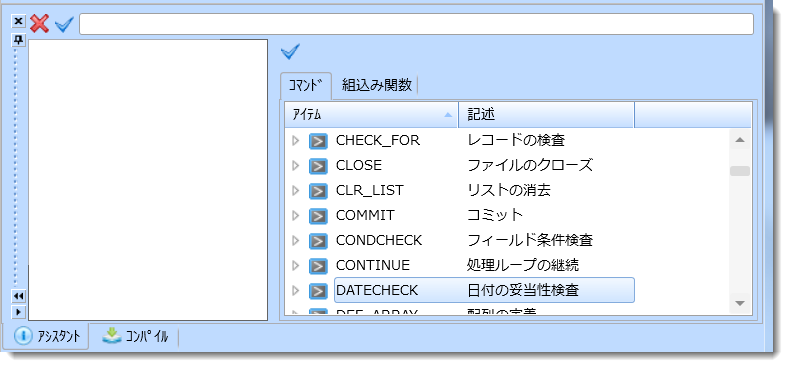
Task: Select the CONDCHECK item
Action: point(379,240)
